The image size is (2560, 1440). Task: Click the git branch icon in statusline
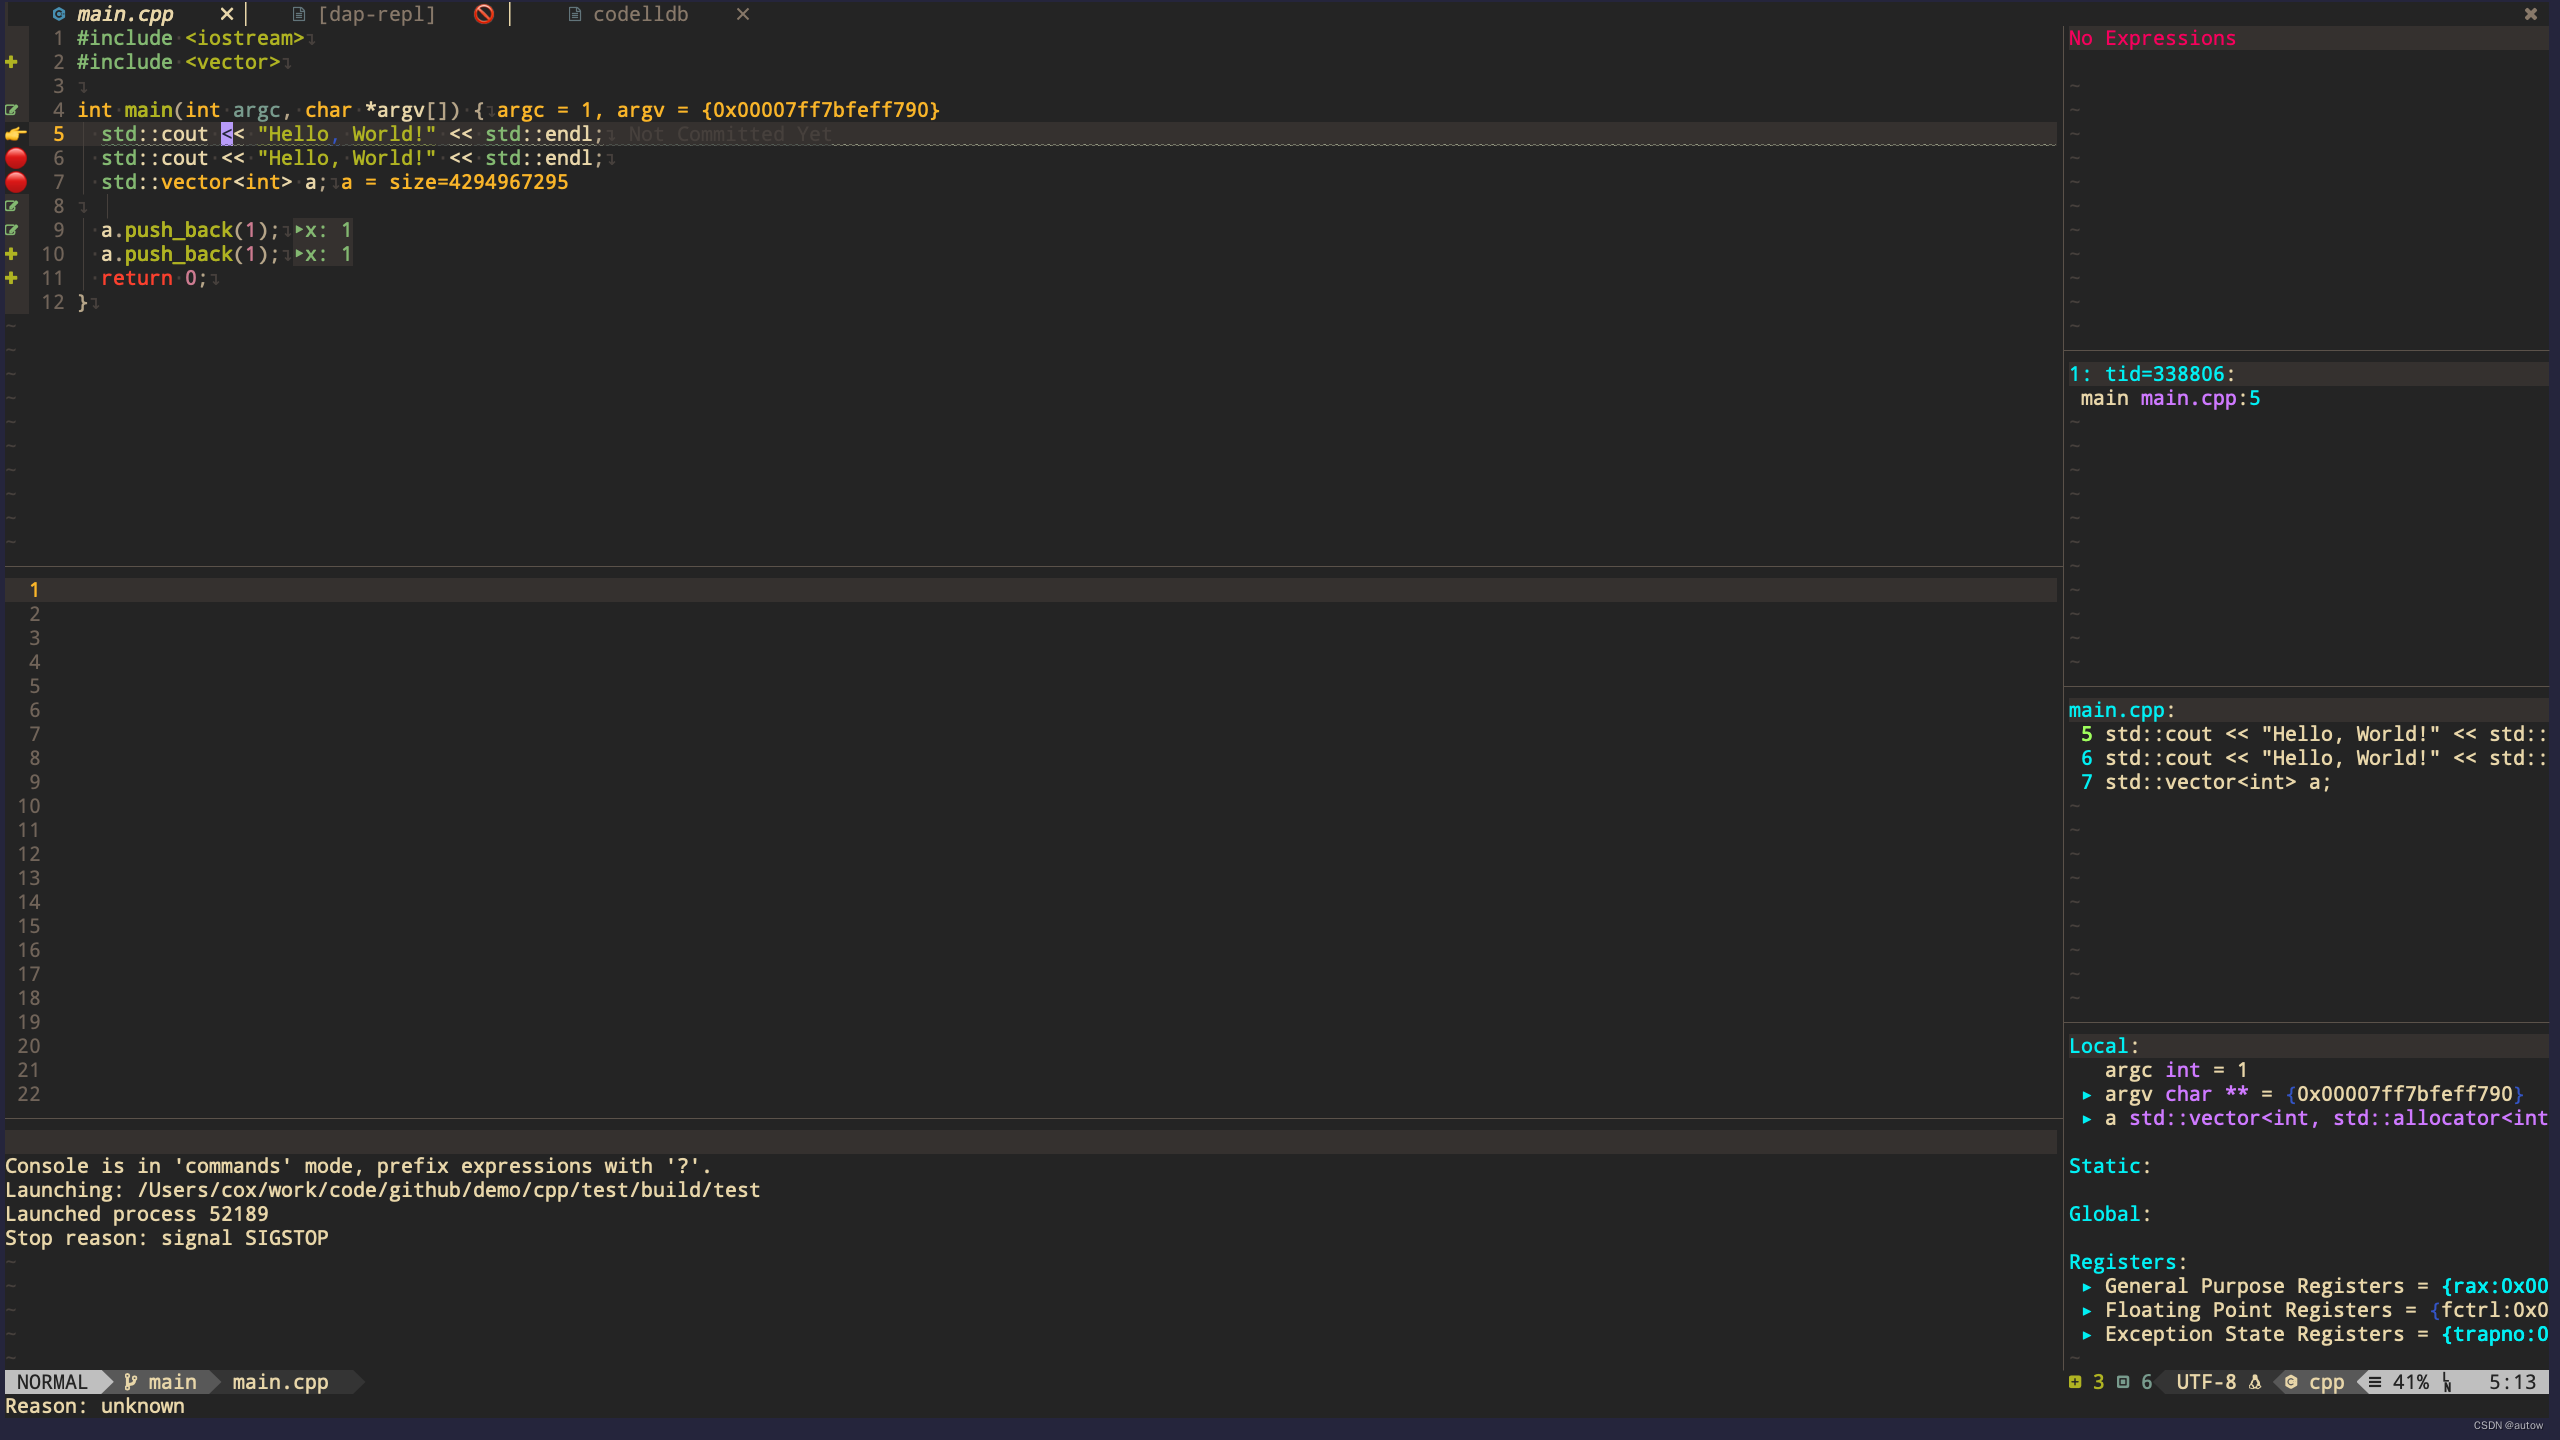(131, 1382)
